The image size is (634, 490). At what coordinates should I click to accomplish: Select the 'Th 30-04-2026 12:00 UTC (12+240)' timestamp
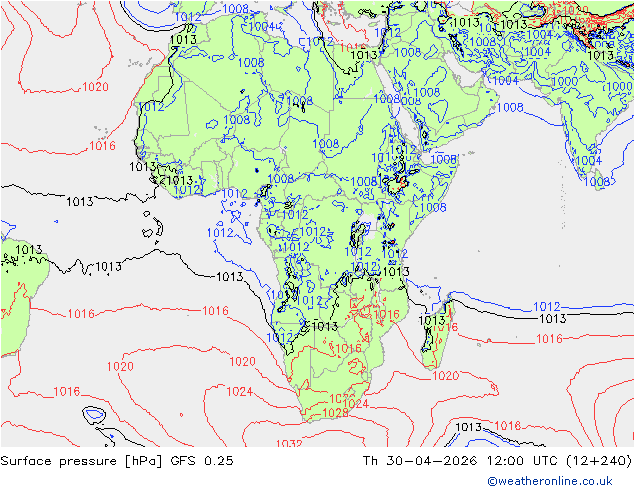(x=497, y=461)
